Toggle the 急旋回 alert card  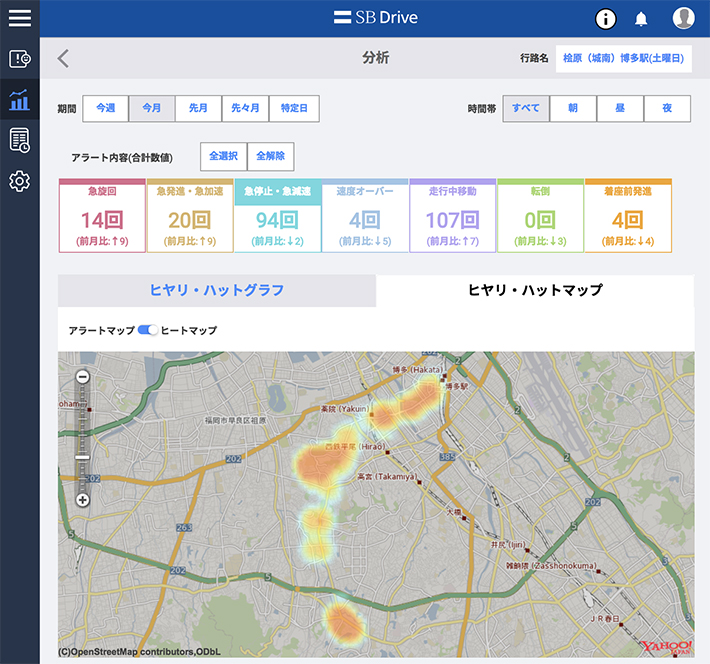[101, 216]
